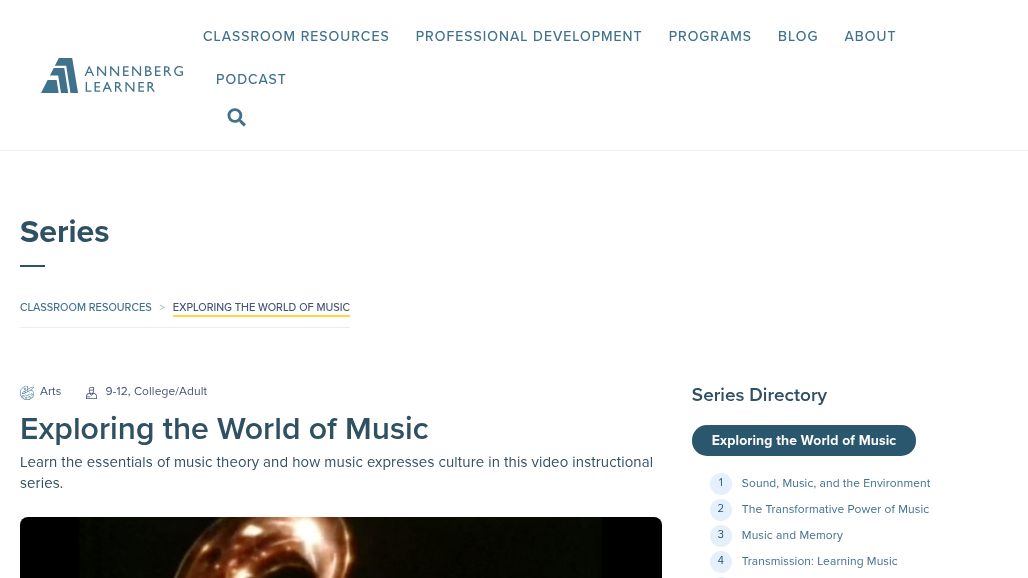Click the episode number 4 badge

[721, 561]
